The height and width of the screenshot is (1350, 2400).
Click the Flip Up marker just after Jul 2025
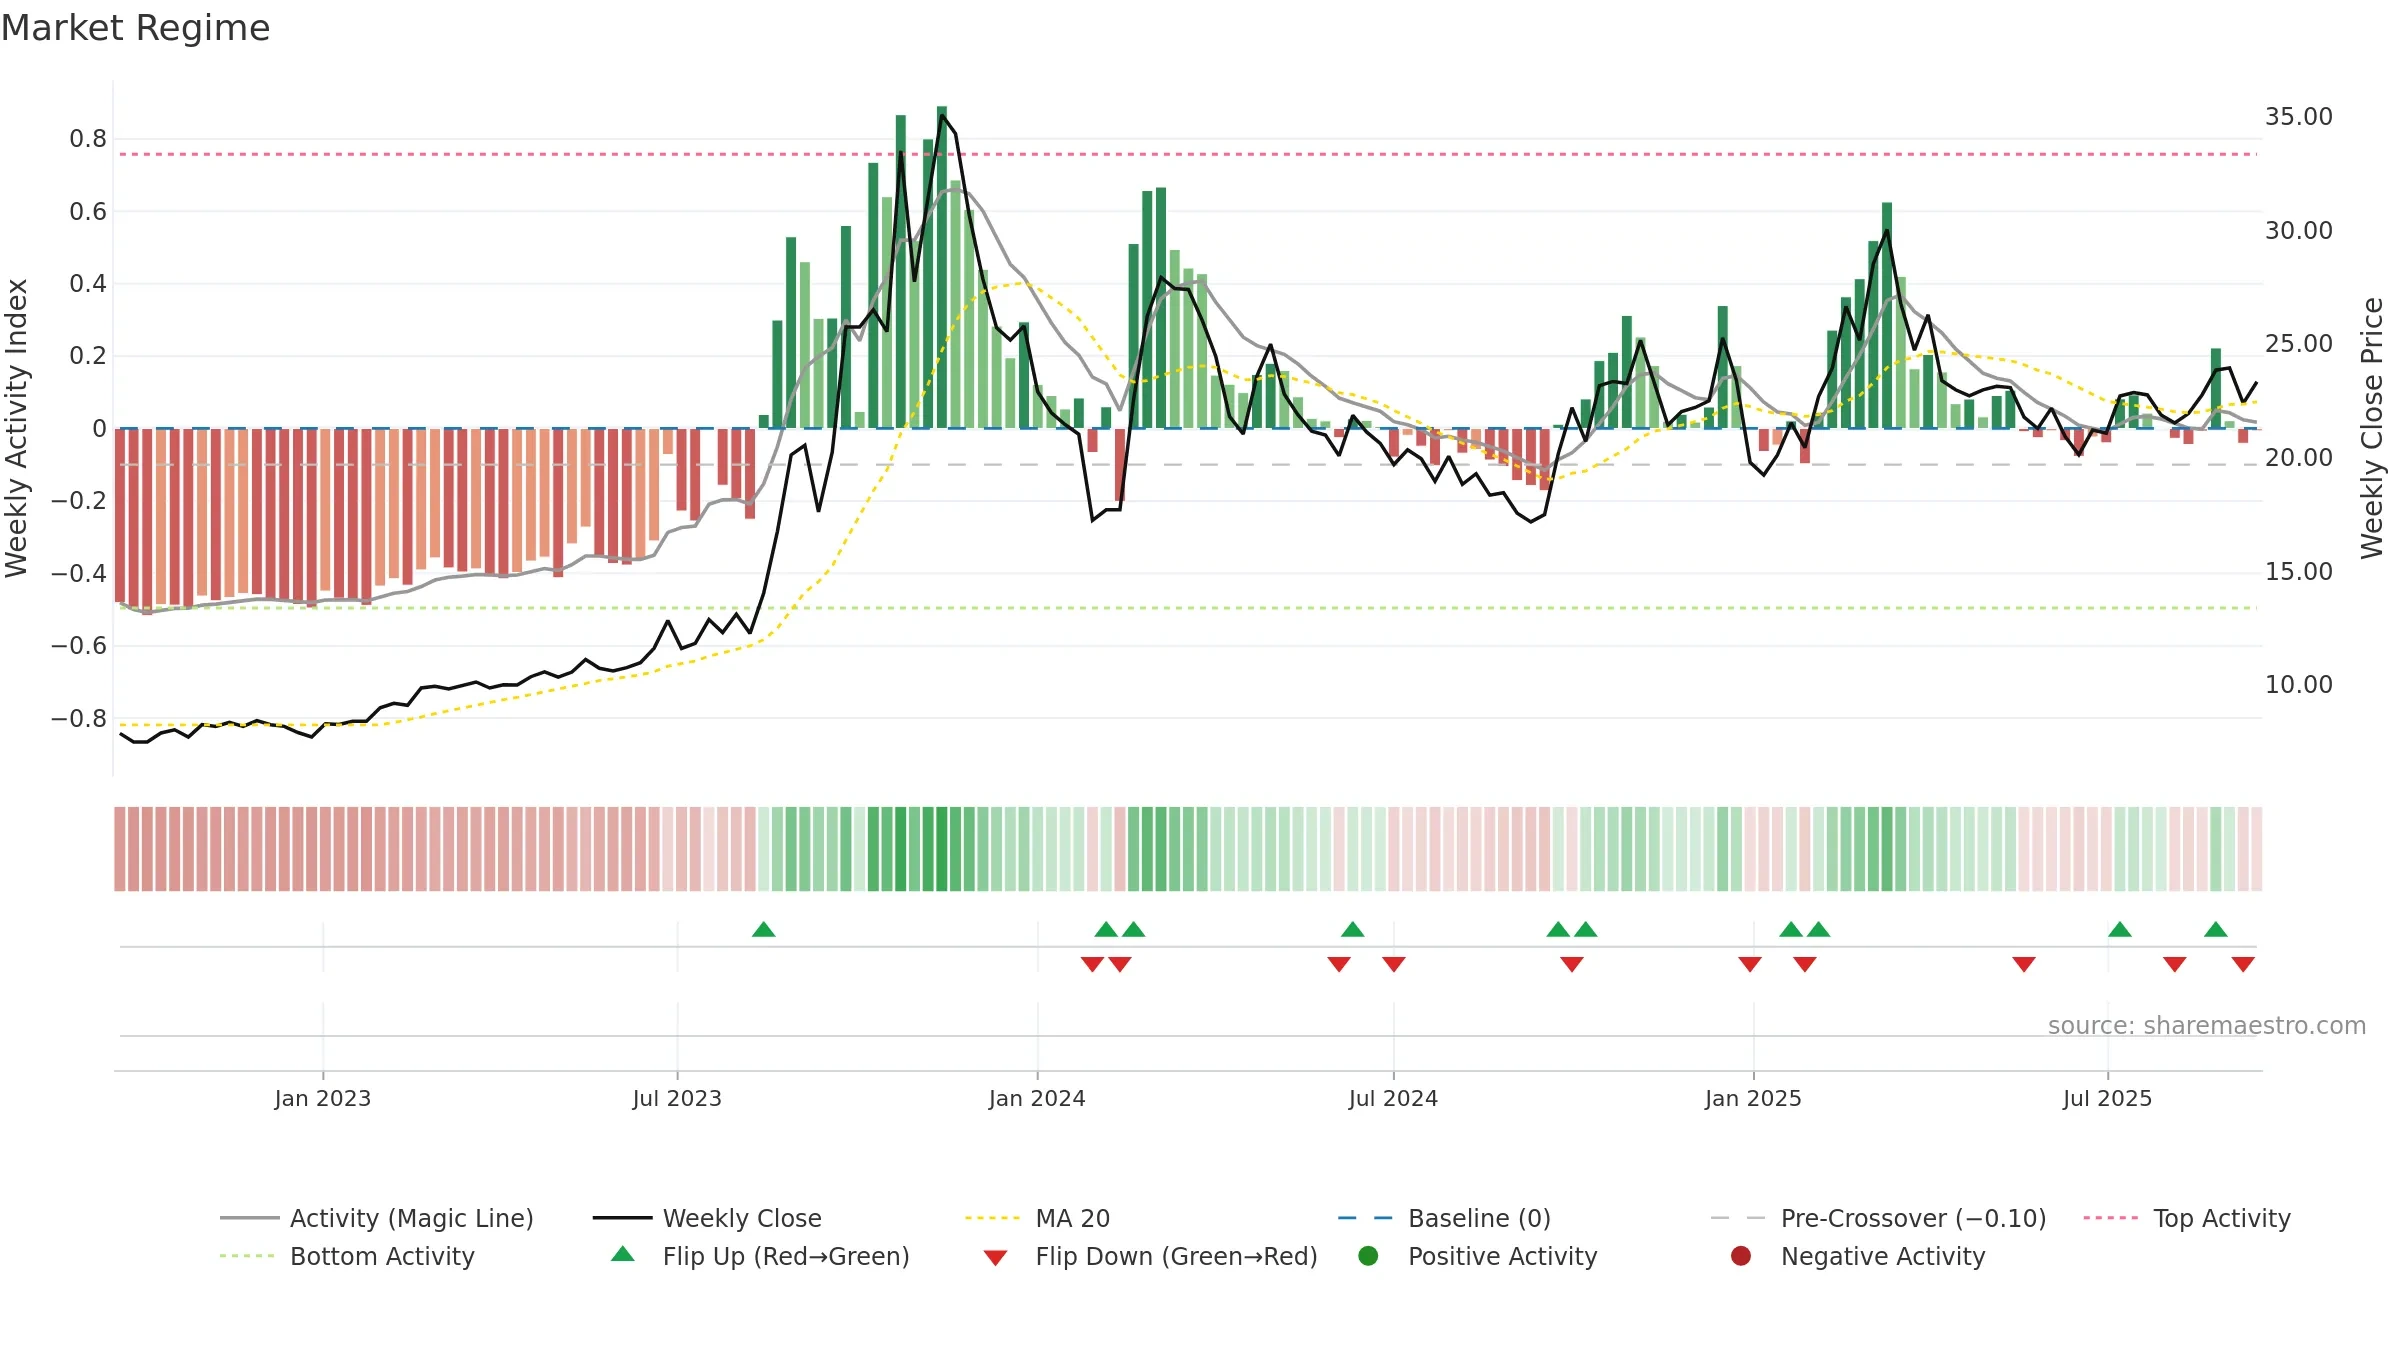coord(2120,930)
